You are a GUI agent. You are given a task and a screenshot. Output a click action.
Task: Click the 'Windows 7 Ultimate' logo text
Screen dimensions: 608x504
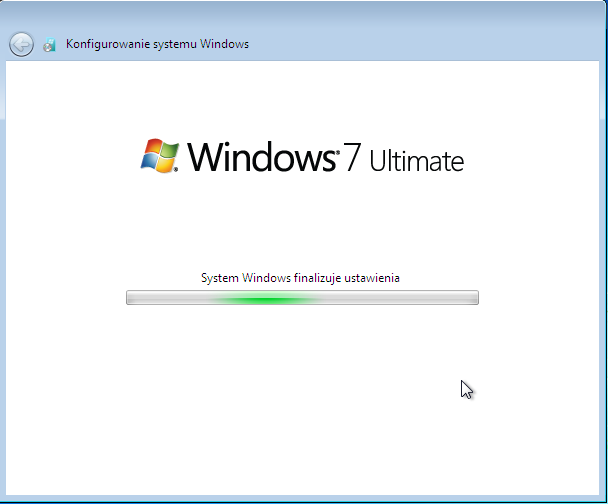[x=326, y=157]
